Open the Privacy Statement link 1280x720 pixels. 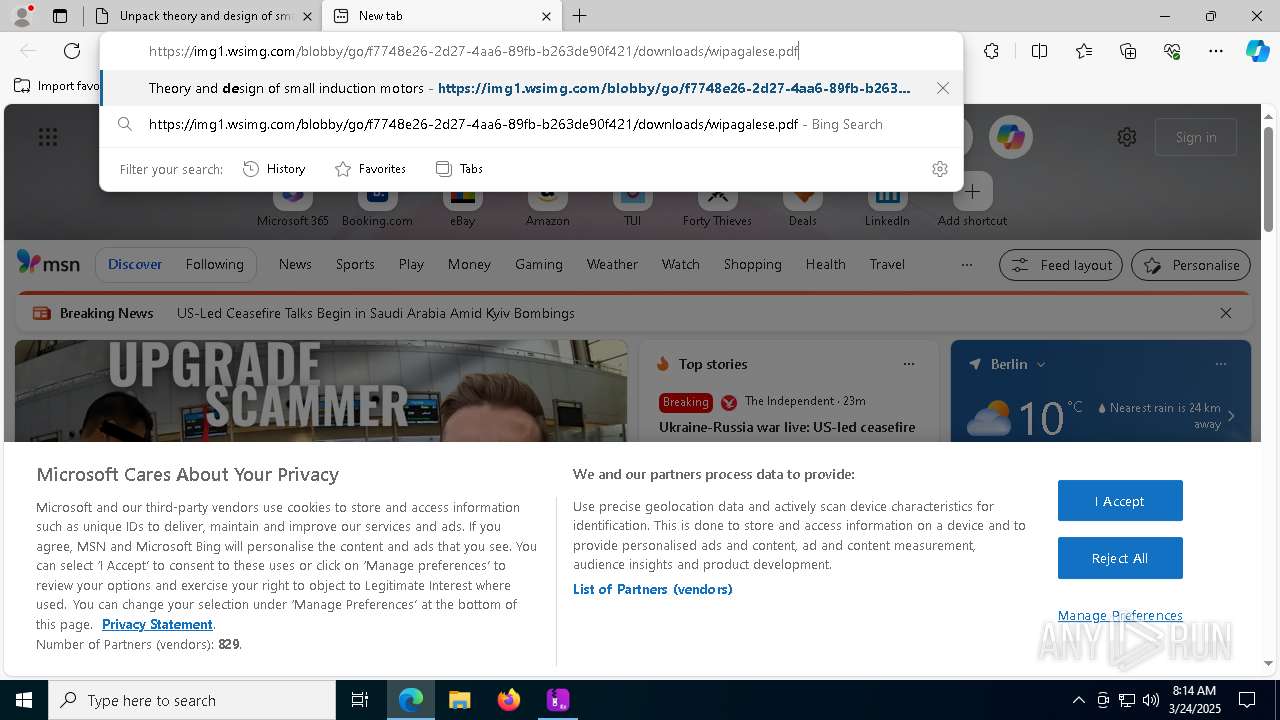click(x=157, y=624)
